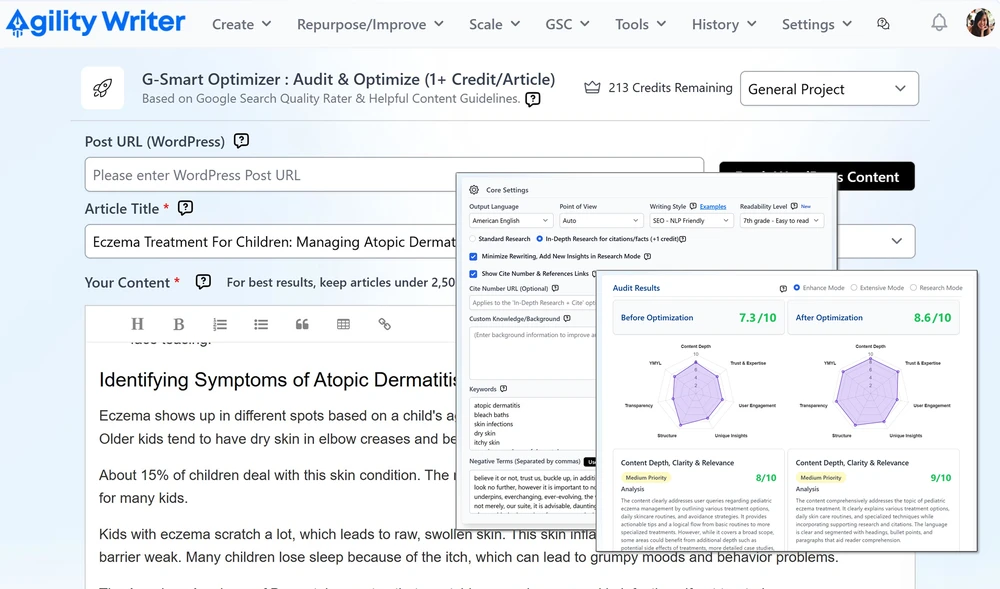
Task: Click the 'atopic dermatitis' keyword line
Action: 497,405
